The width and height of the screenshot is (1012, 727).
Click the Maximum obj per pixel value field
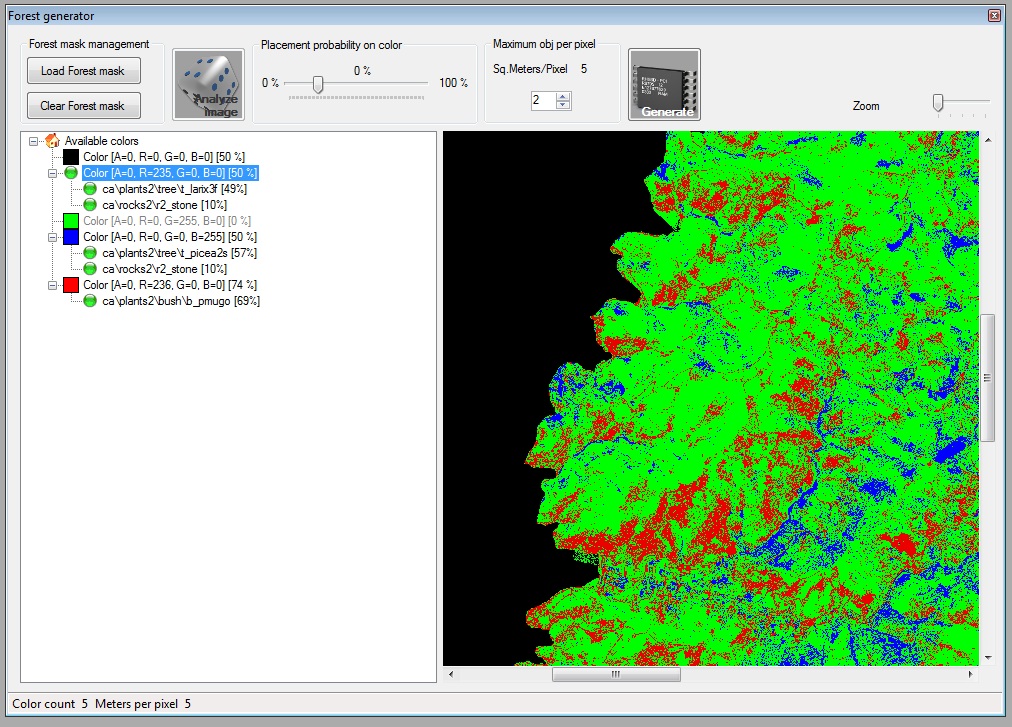point(543,100)
